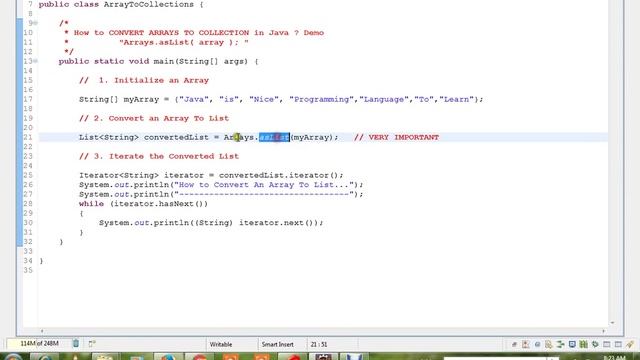Click the dark green gear-like status icon
The width and height of the screenshot is (640, 360).
point(595,344)
